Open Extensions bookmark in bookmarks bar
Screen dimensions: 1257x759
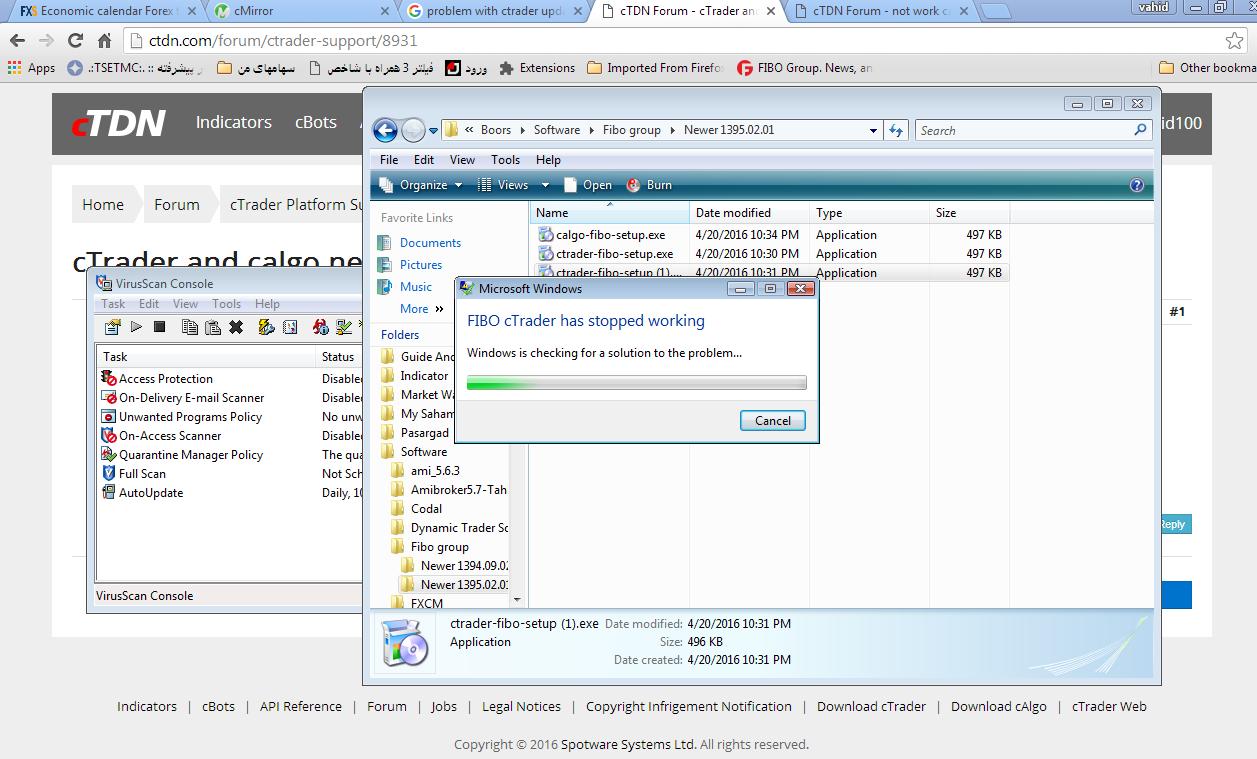(537, 68)
